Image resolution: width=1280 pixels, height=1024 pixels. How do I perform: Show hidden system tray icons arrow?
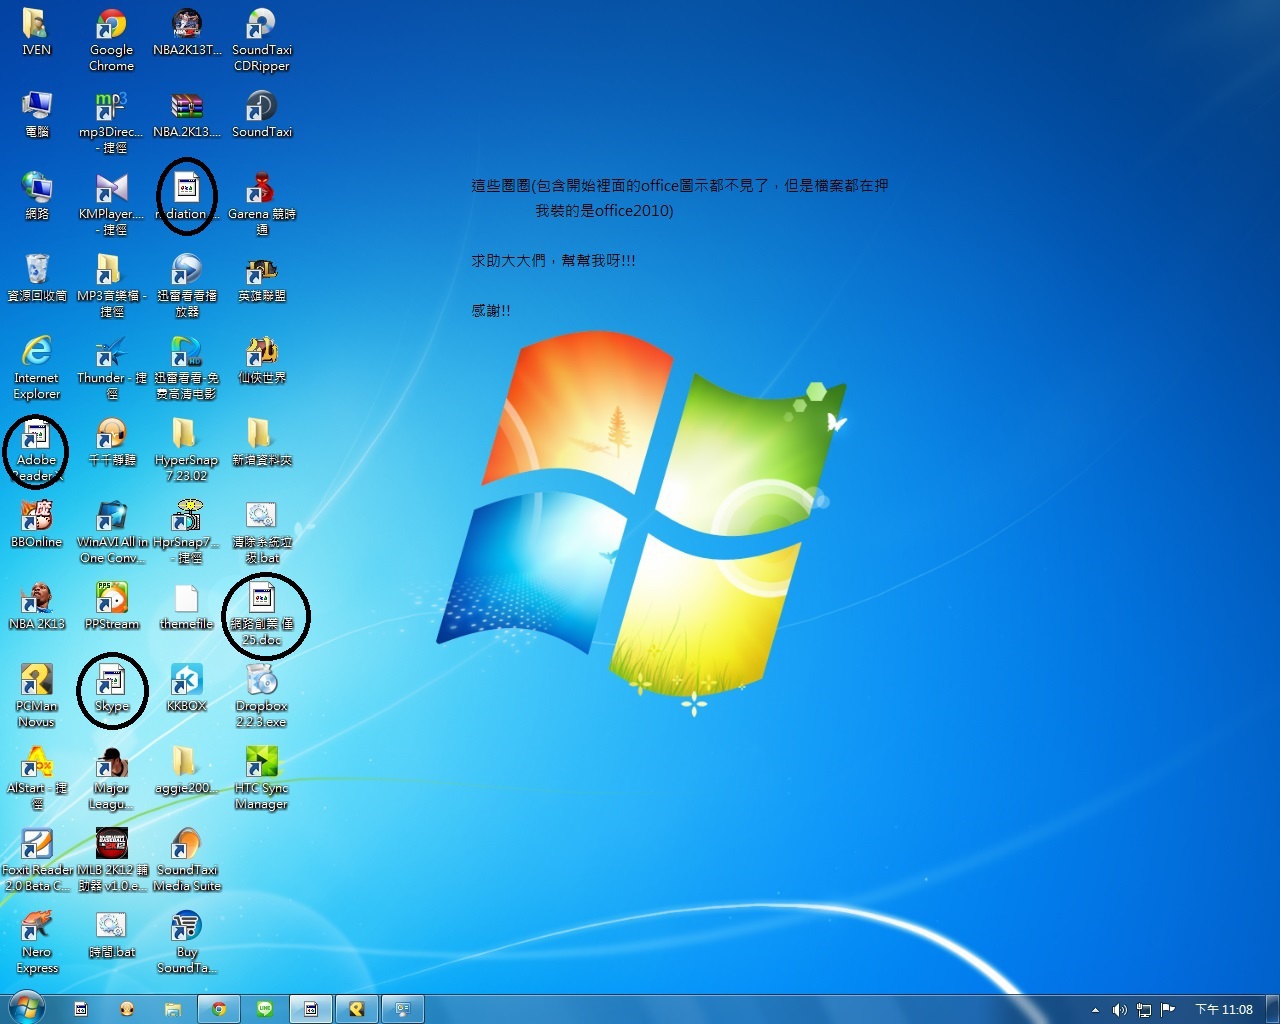pos(1095,1010)
